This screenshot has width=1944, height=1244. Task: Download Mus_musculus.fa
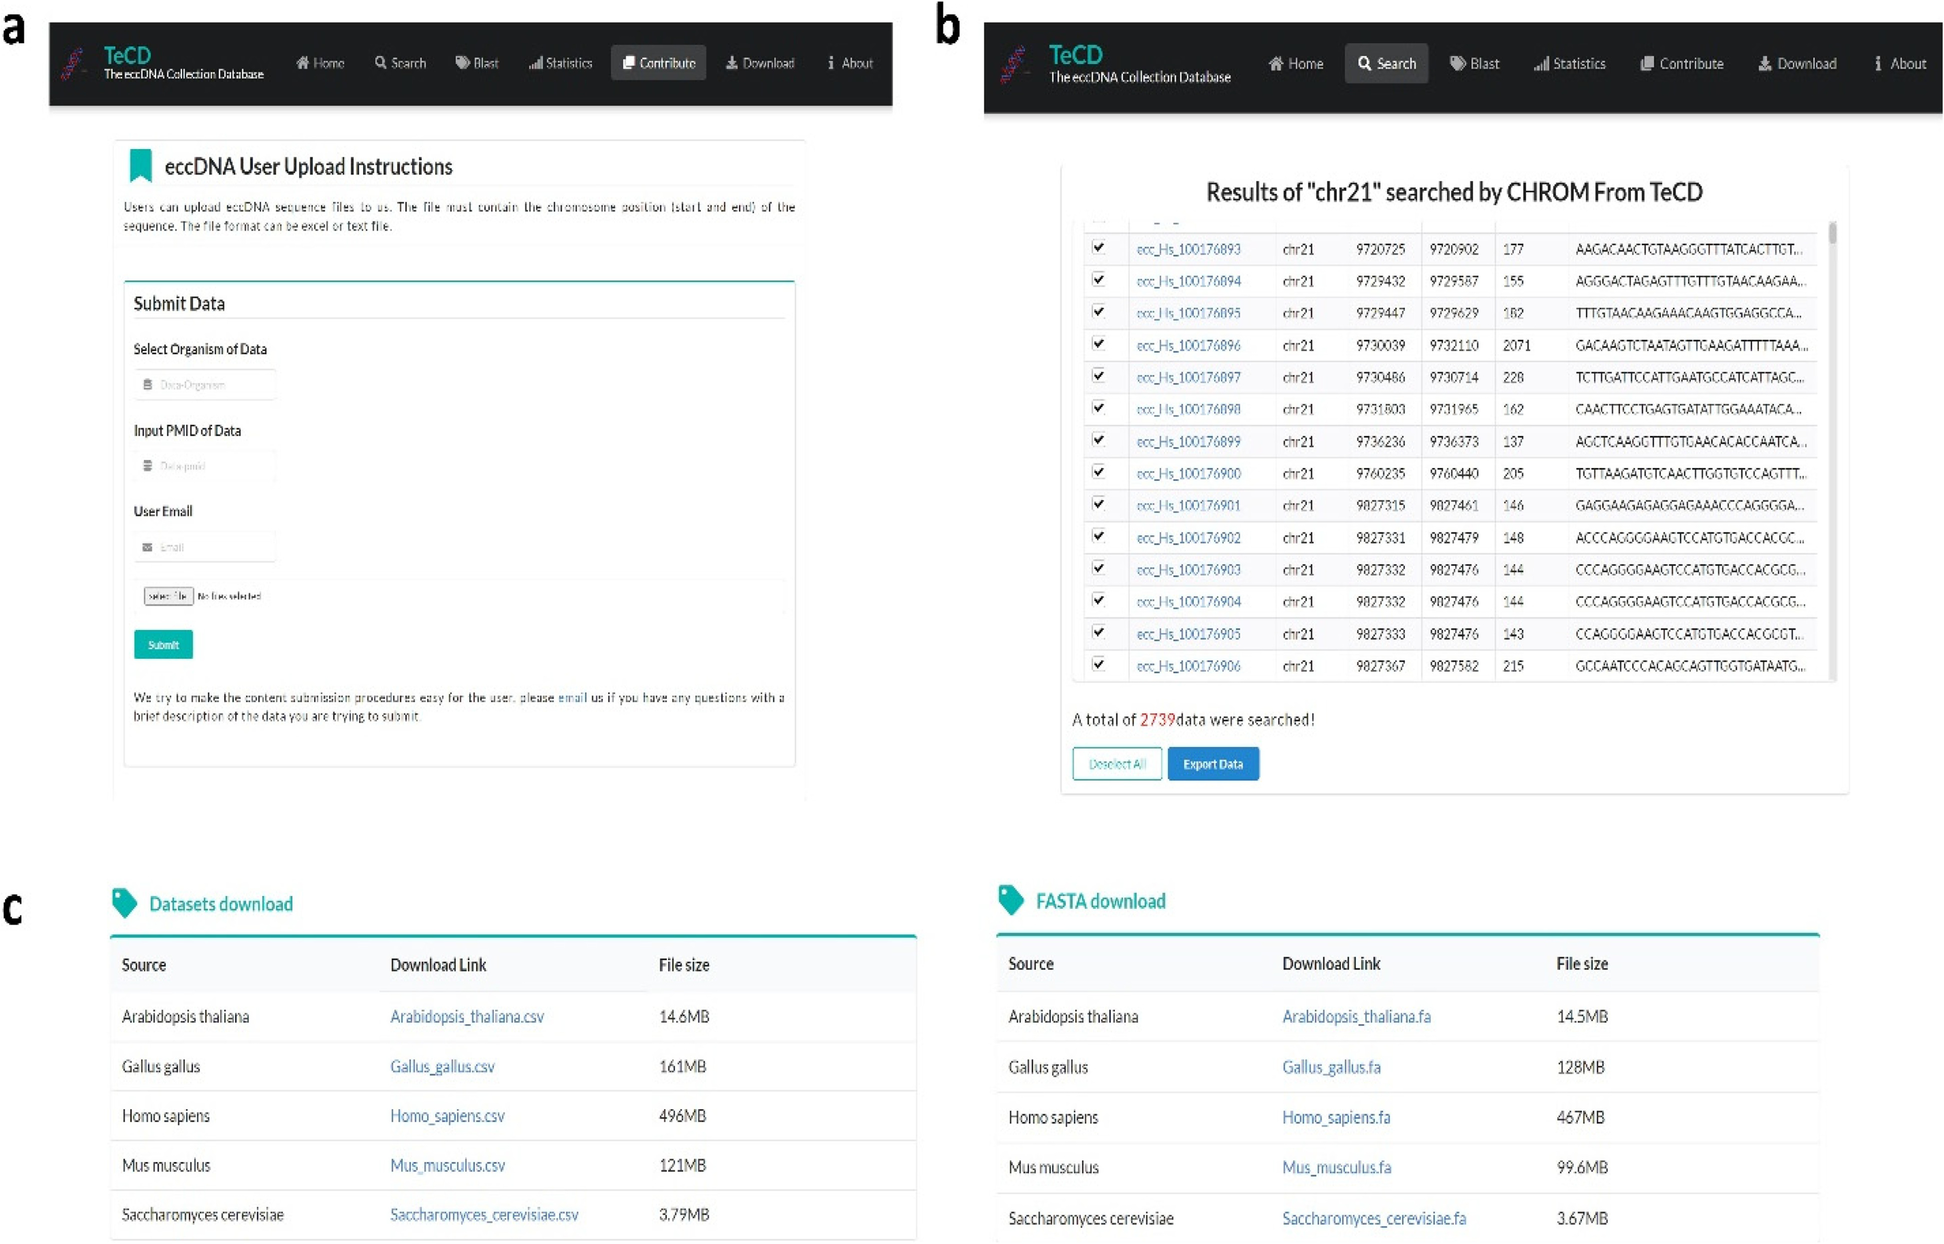coord(1336,1168)
